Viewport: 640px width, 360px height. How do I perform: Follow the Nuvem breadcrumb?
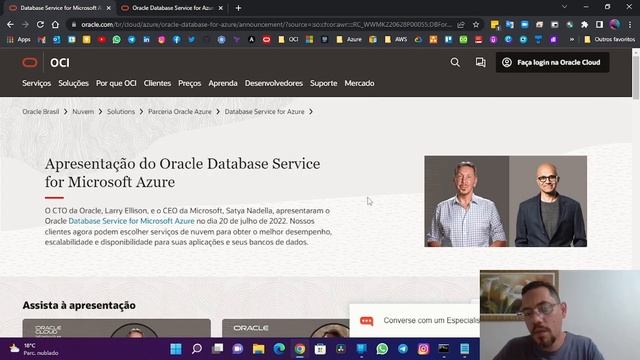83,111
